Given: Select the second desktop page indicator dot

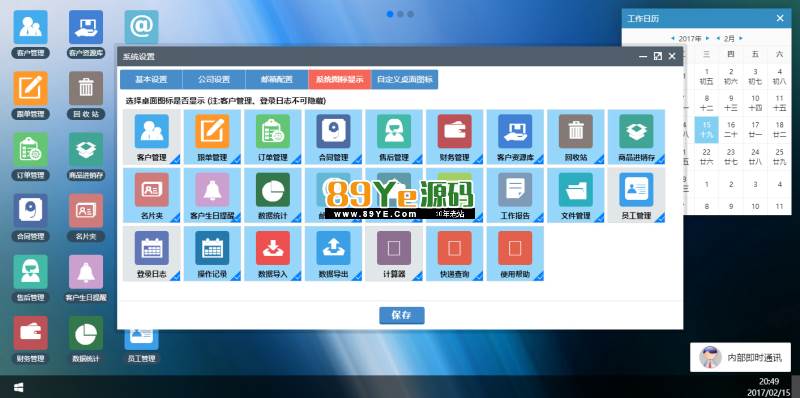Looking at the screenshot, I should (401, 14).
